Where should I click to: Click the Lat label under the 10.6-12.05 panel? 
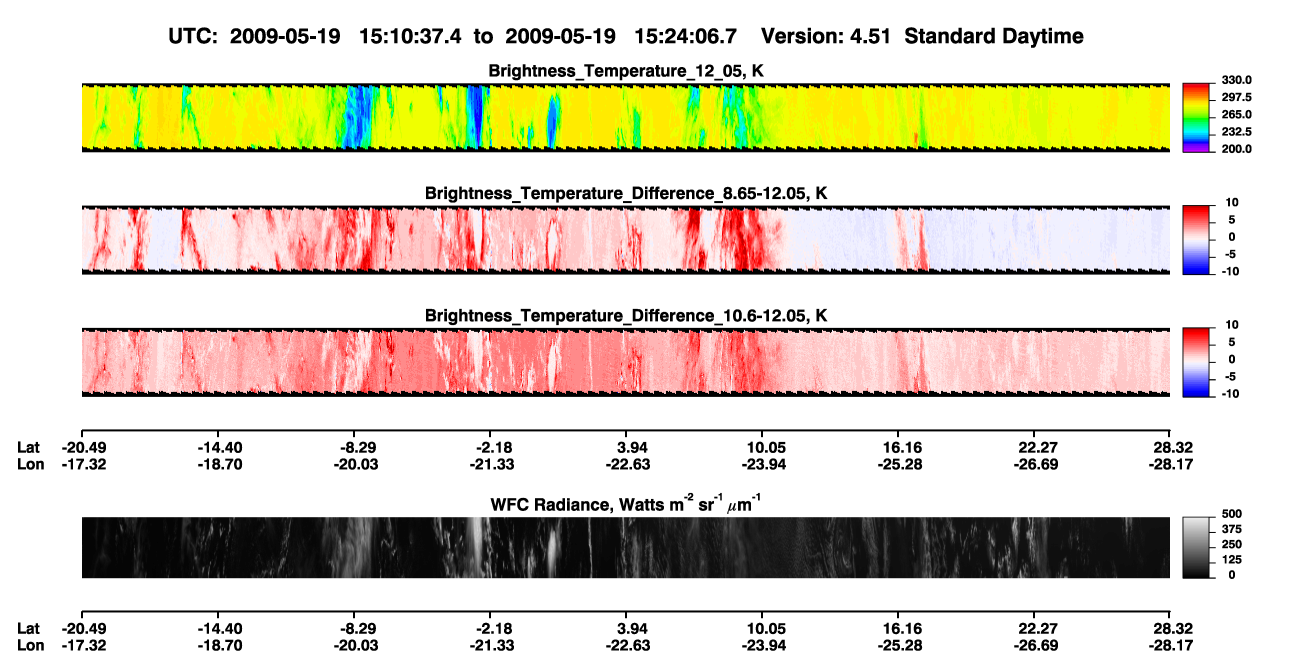click(x=28, y=448)
